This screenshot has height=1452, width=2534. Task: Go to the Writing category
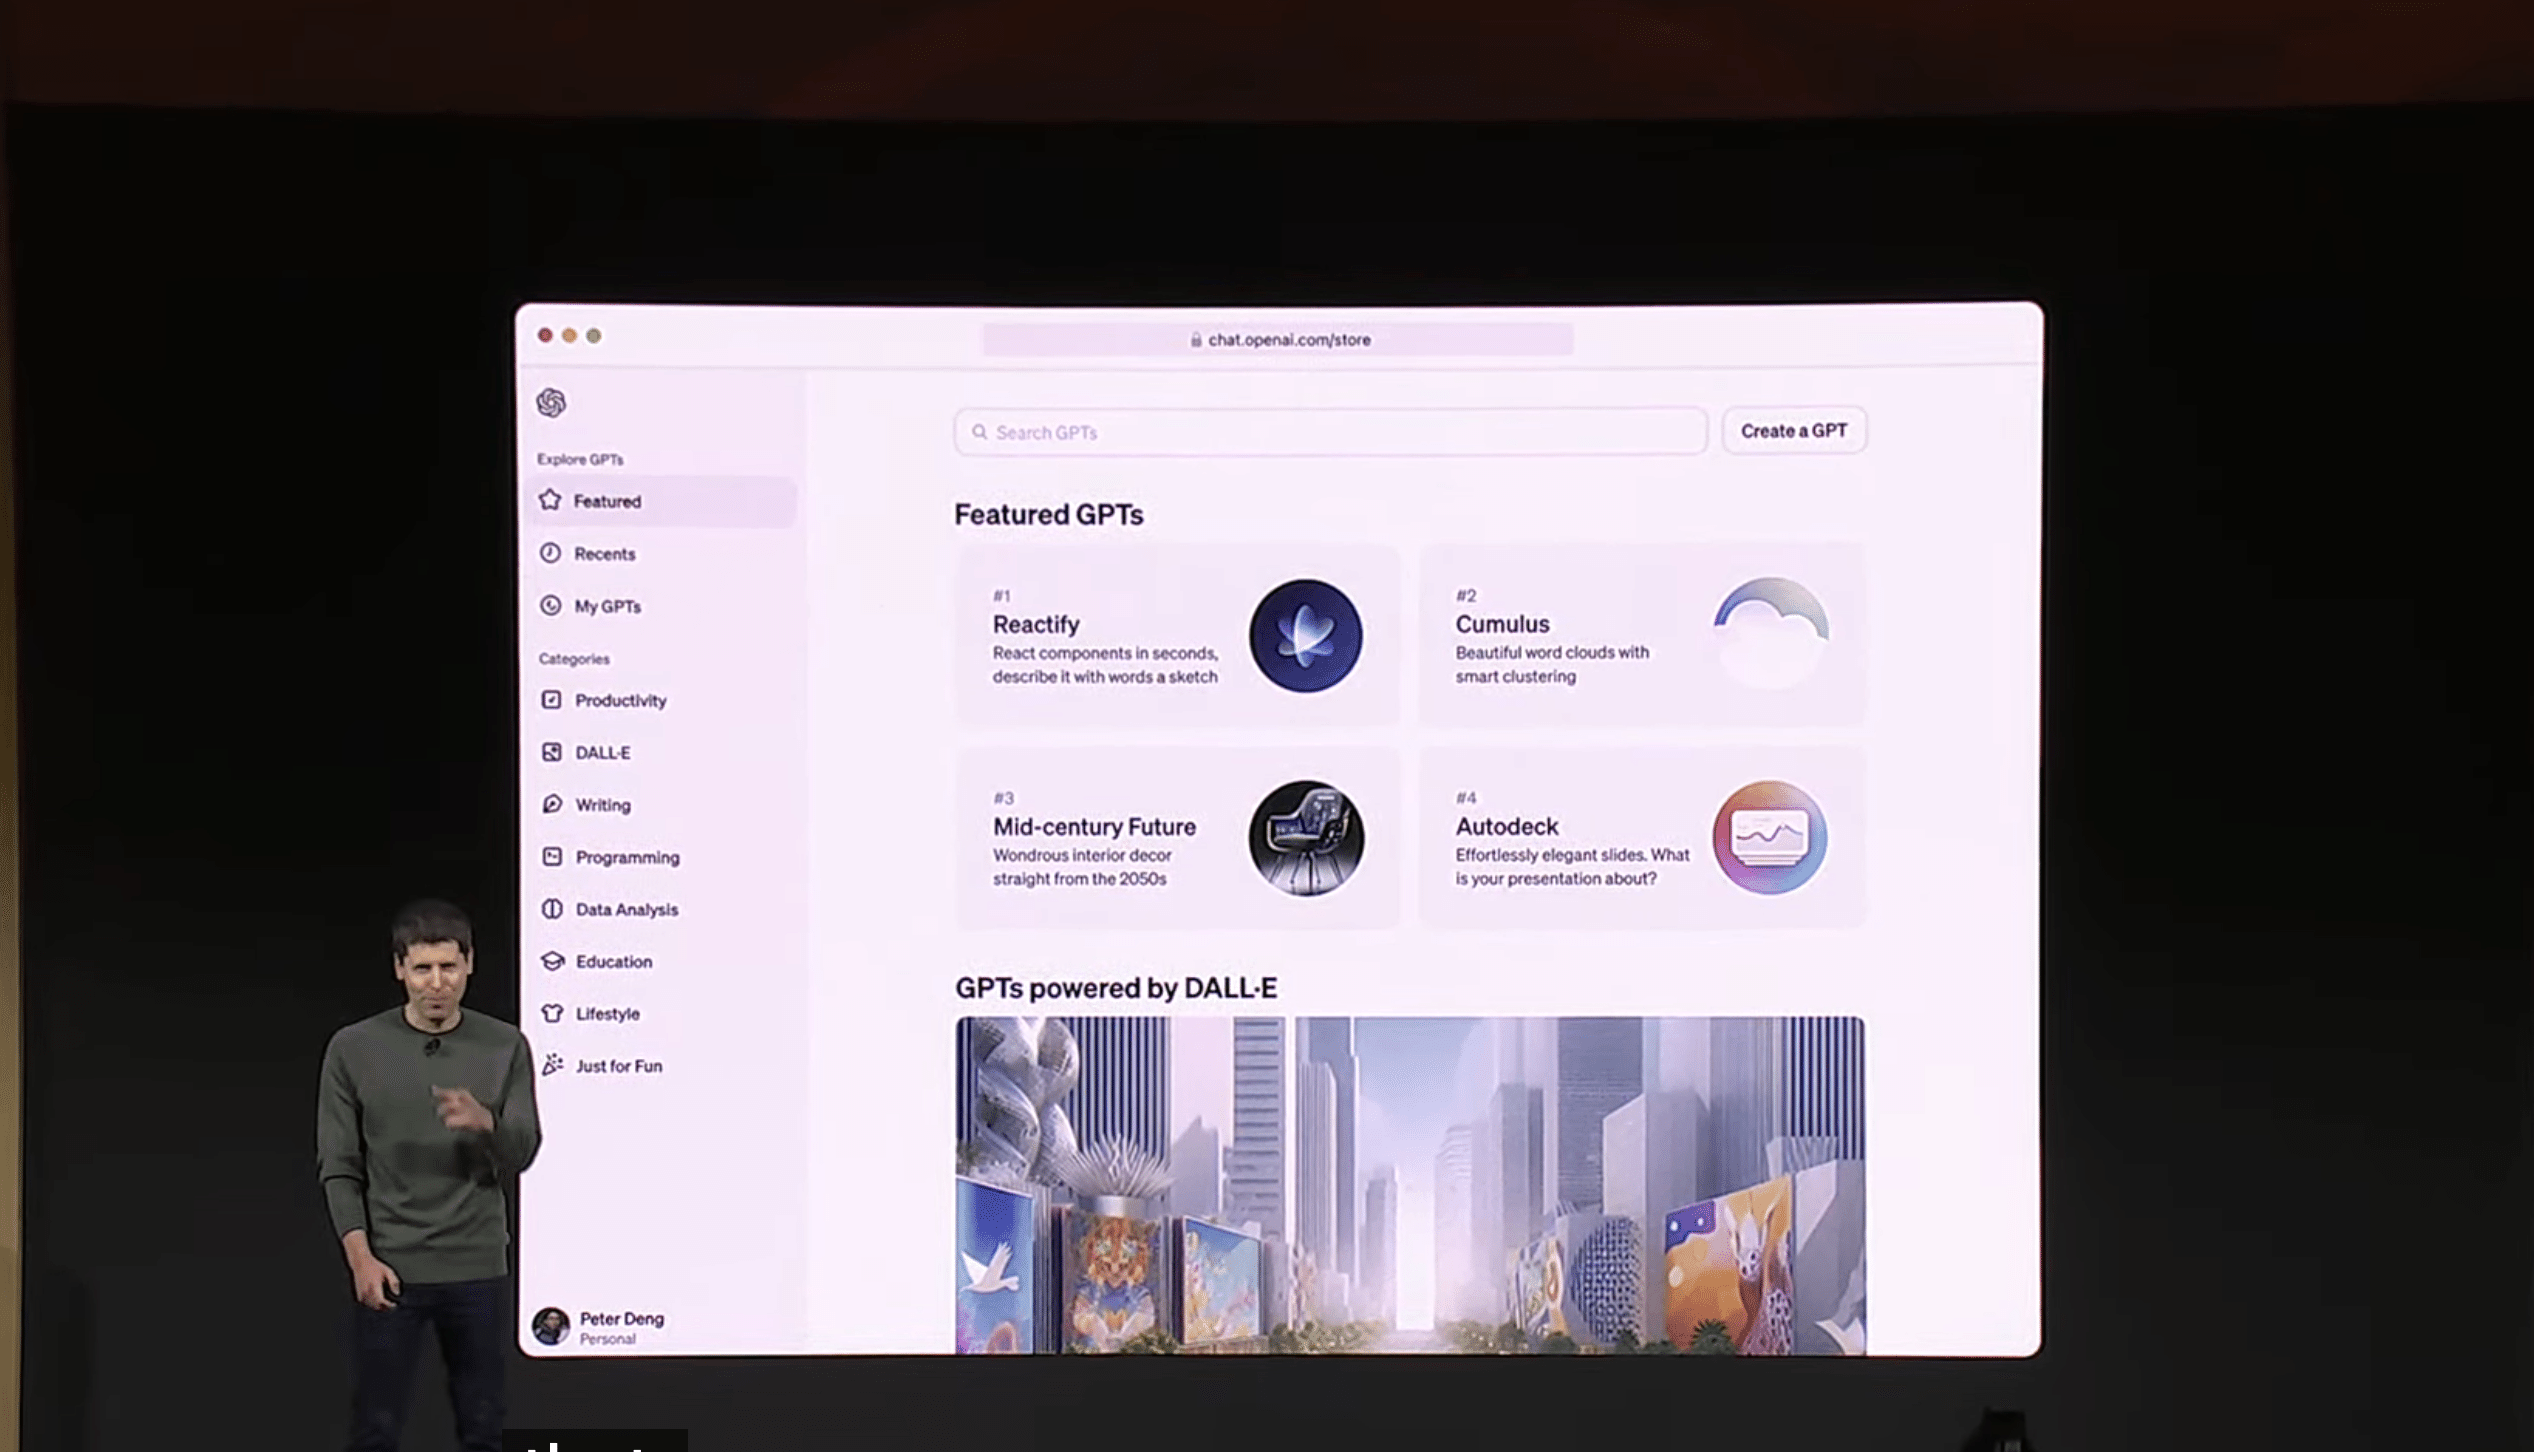(x=602, y=805)
